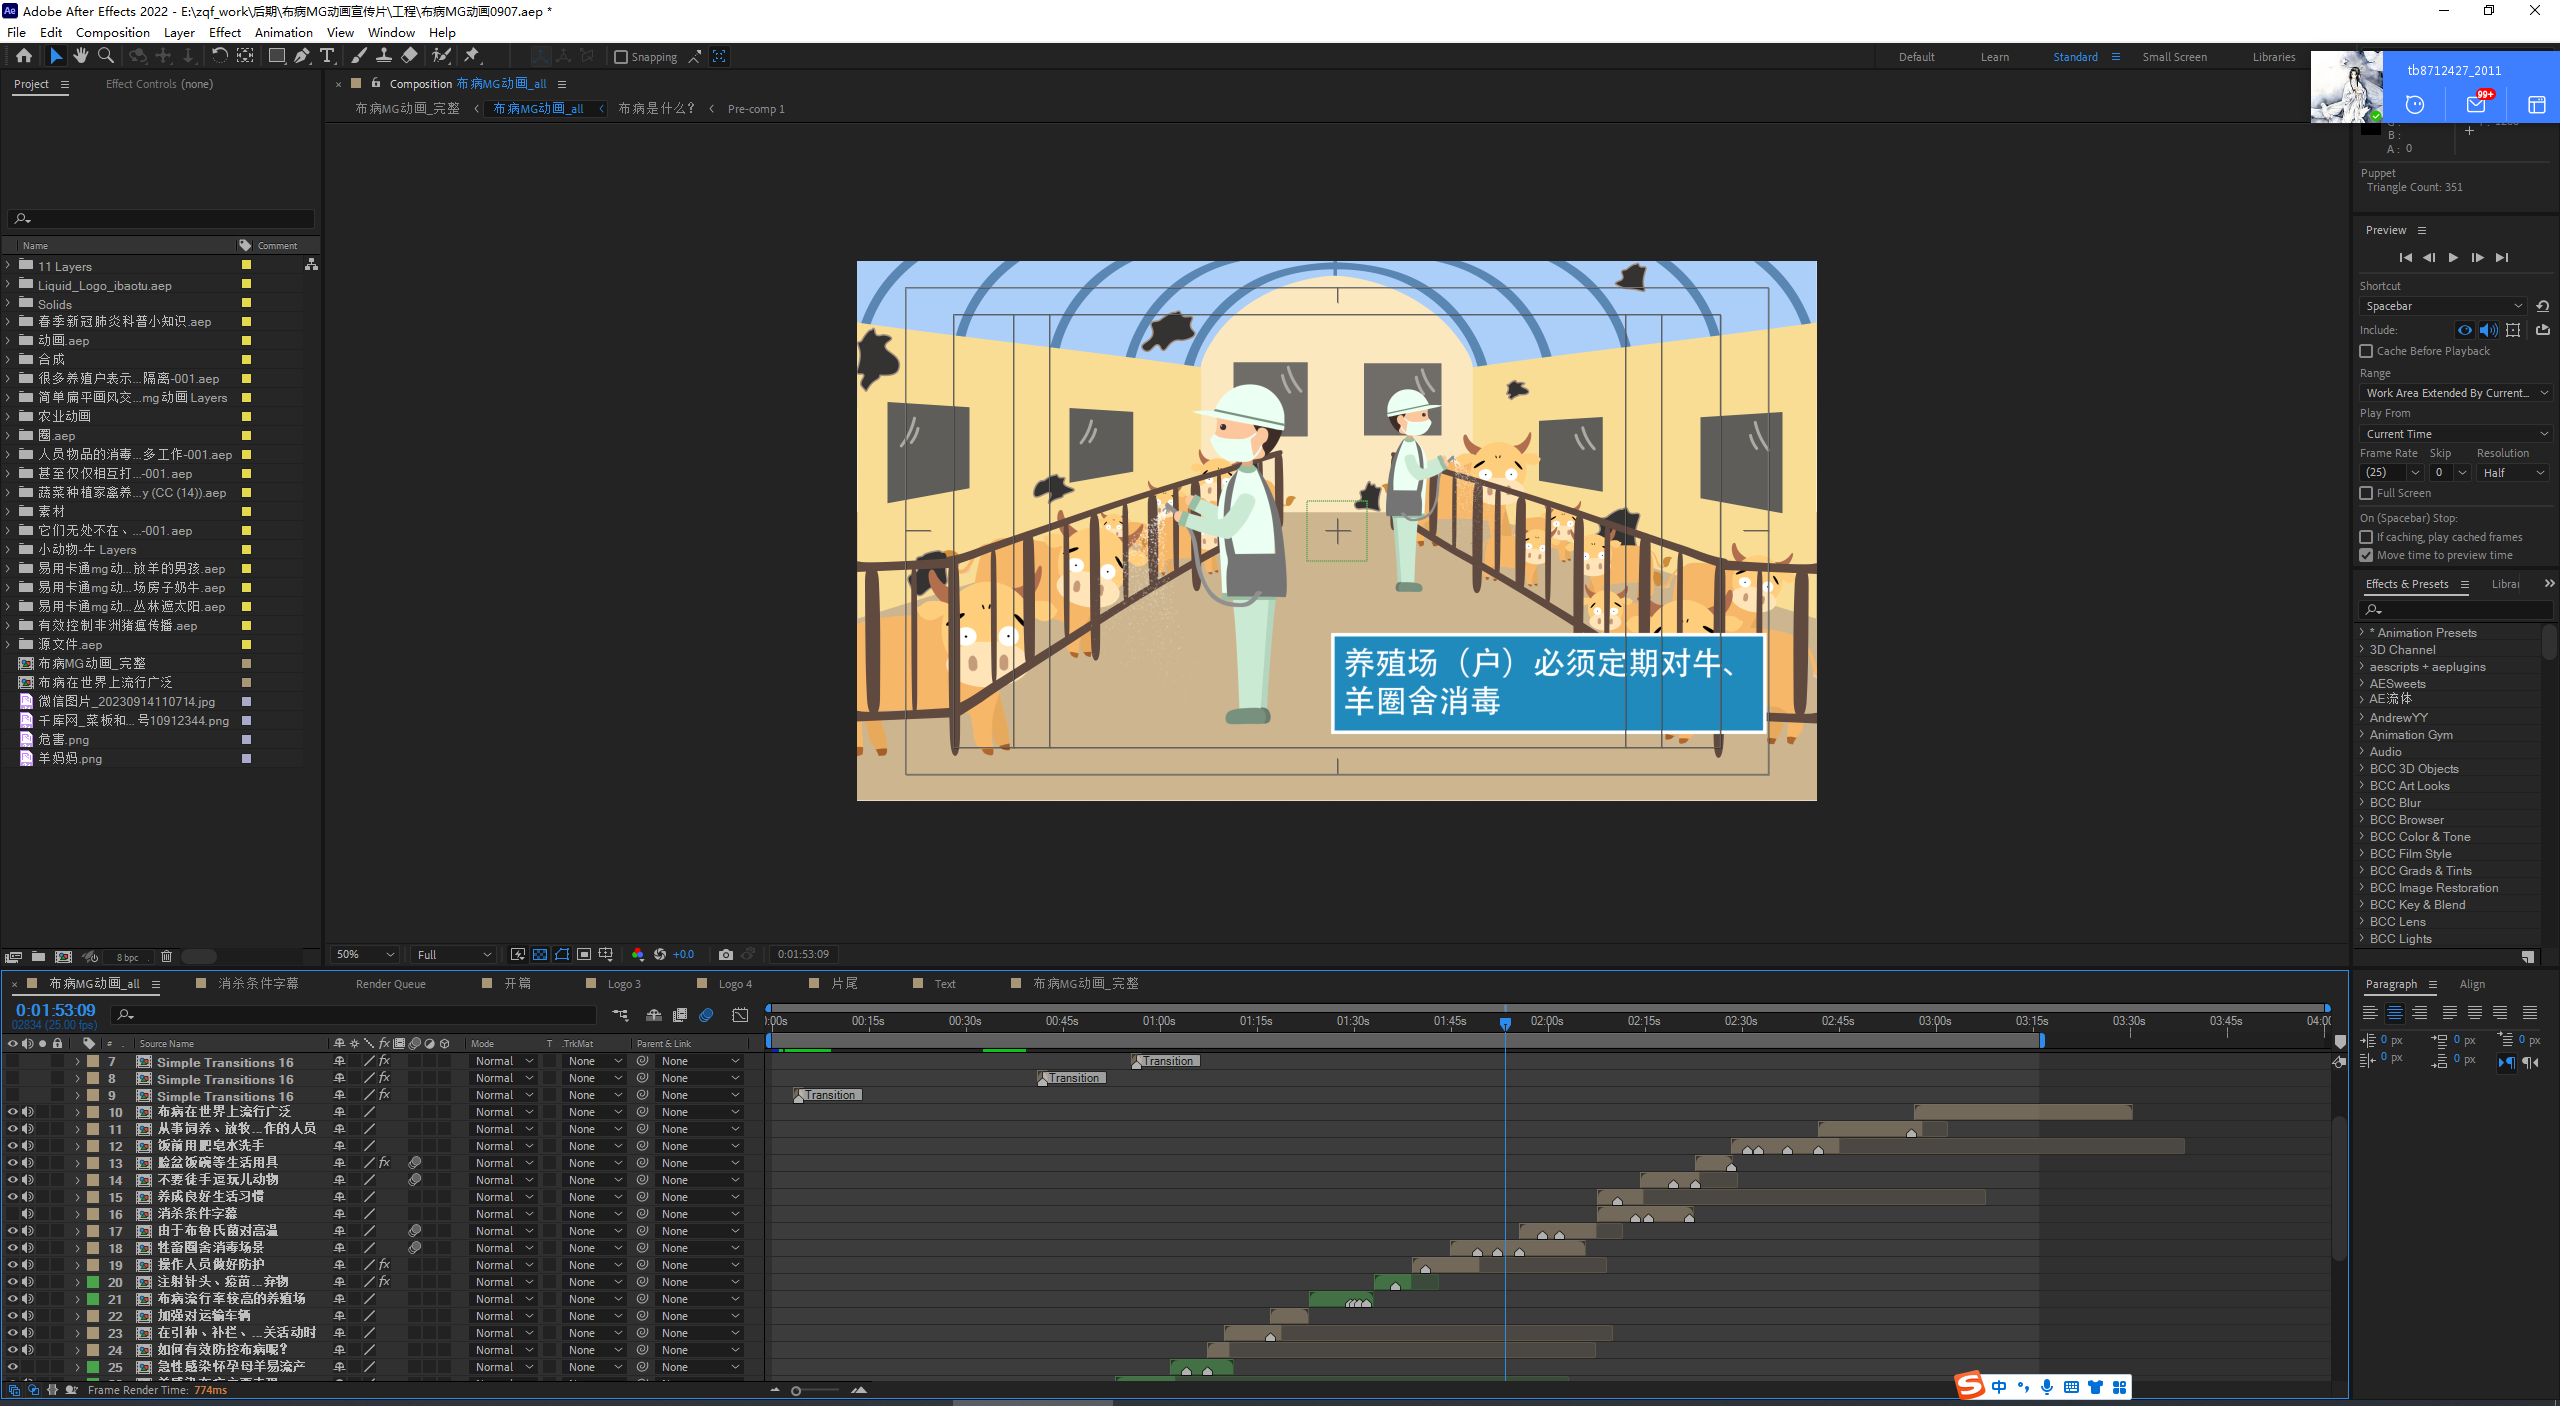Check Cache Before Playback option
Viewport: 2560px width, 1406px height.
point(2366,351)
